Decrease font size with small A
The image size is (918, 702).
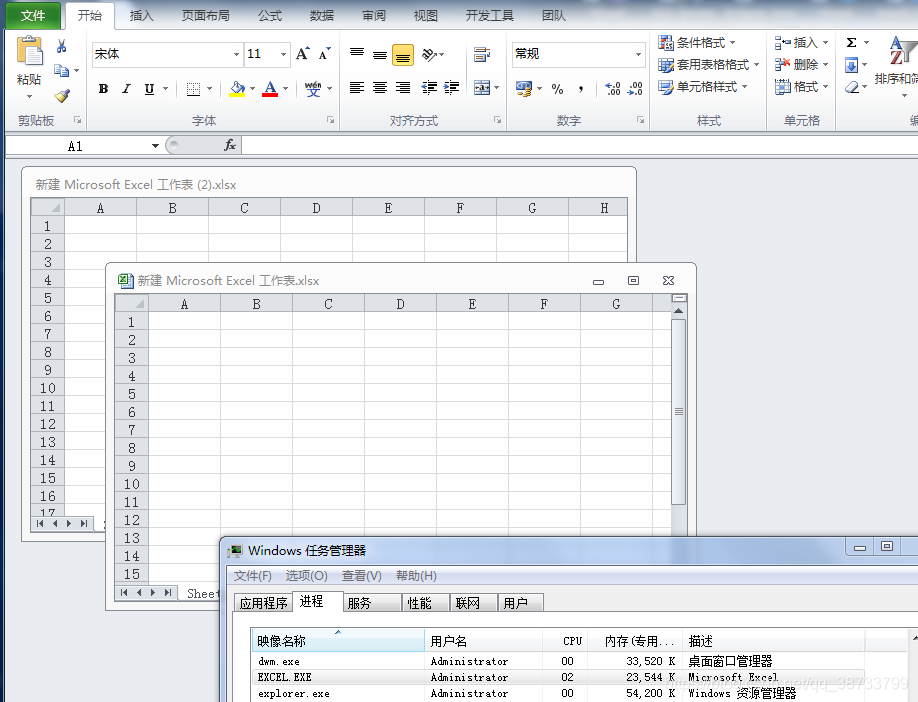point(324,54)
